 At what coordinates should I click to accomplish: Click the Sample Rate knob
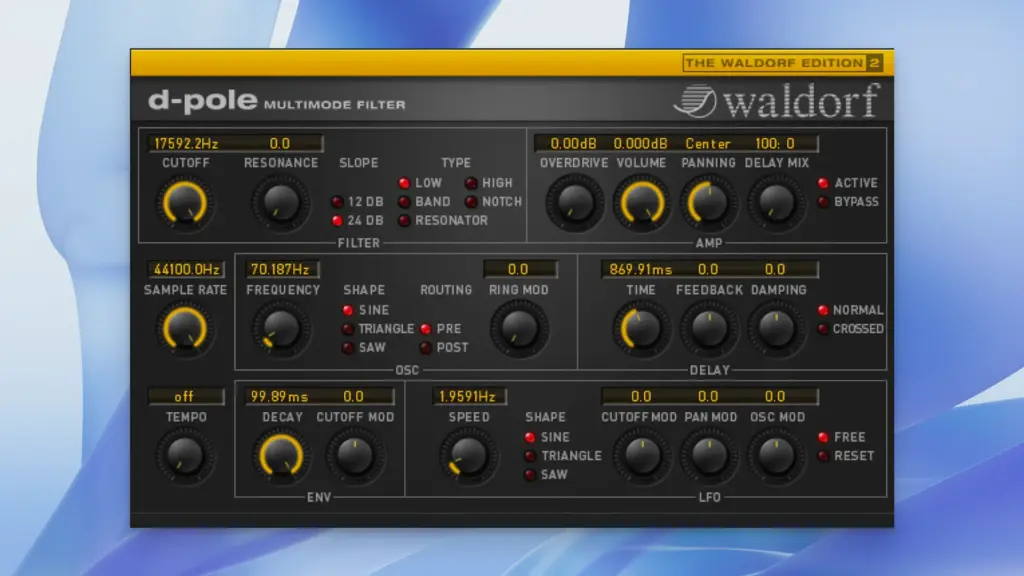(186, 329)
